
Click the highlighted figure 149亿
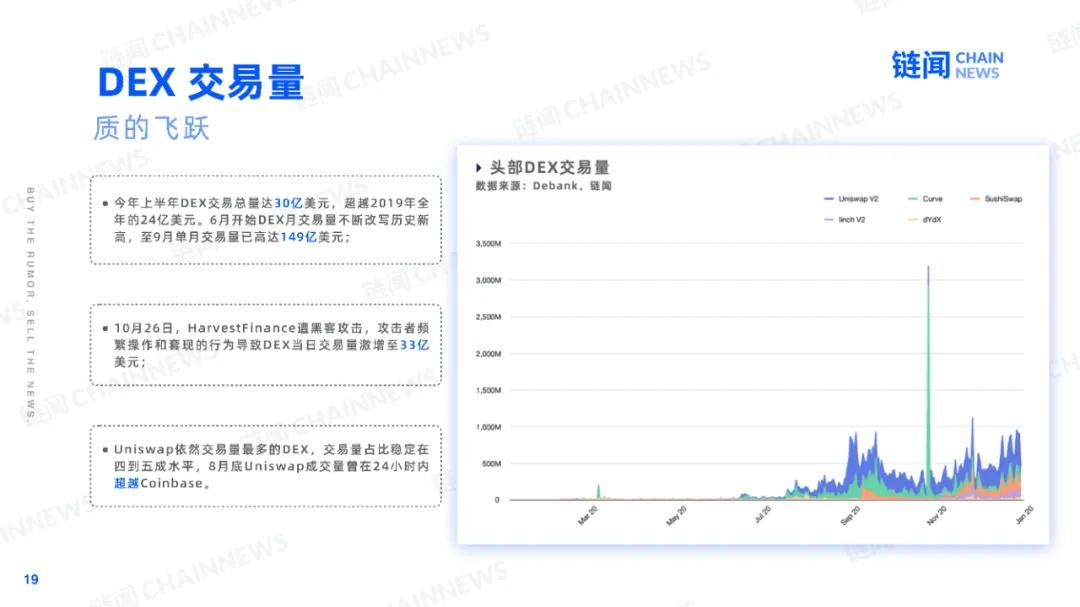coord(298,237)
